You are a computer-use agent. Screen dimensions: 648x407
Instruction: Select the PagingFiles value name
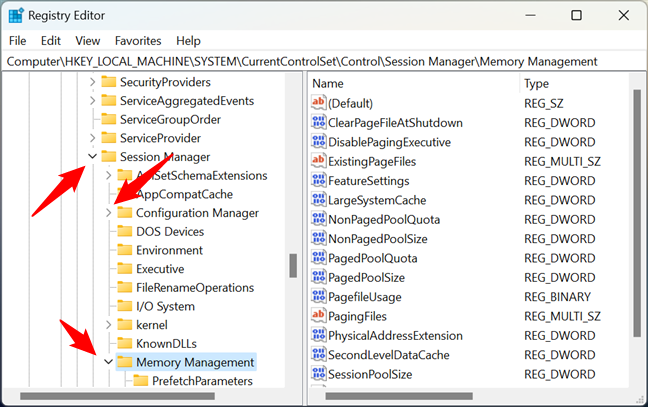(357, 316)
